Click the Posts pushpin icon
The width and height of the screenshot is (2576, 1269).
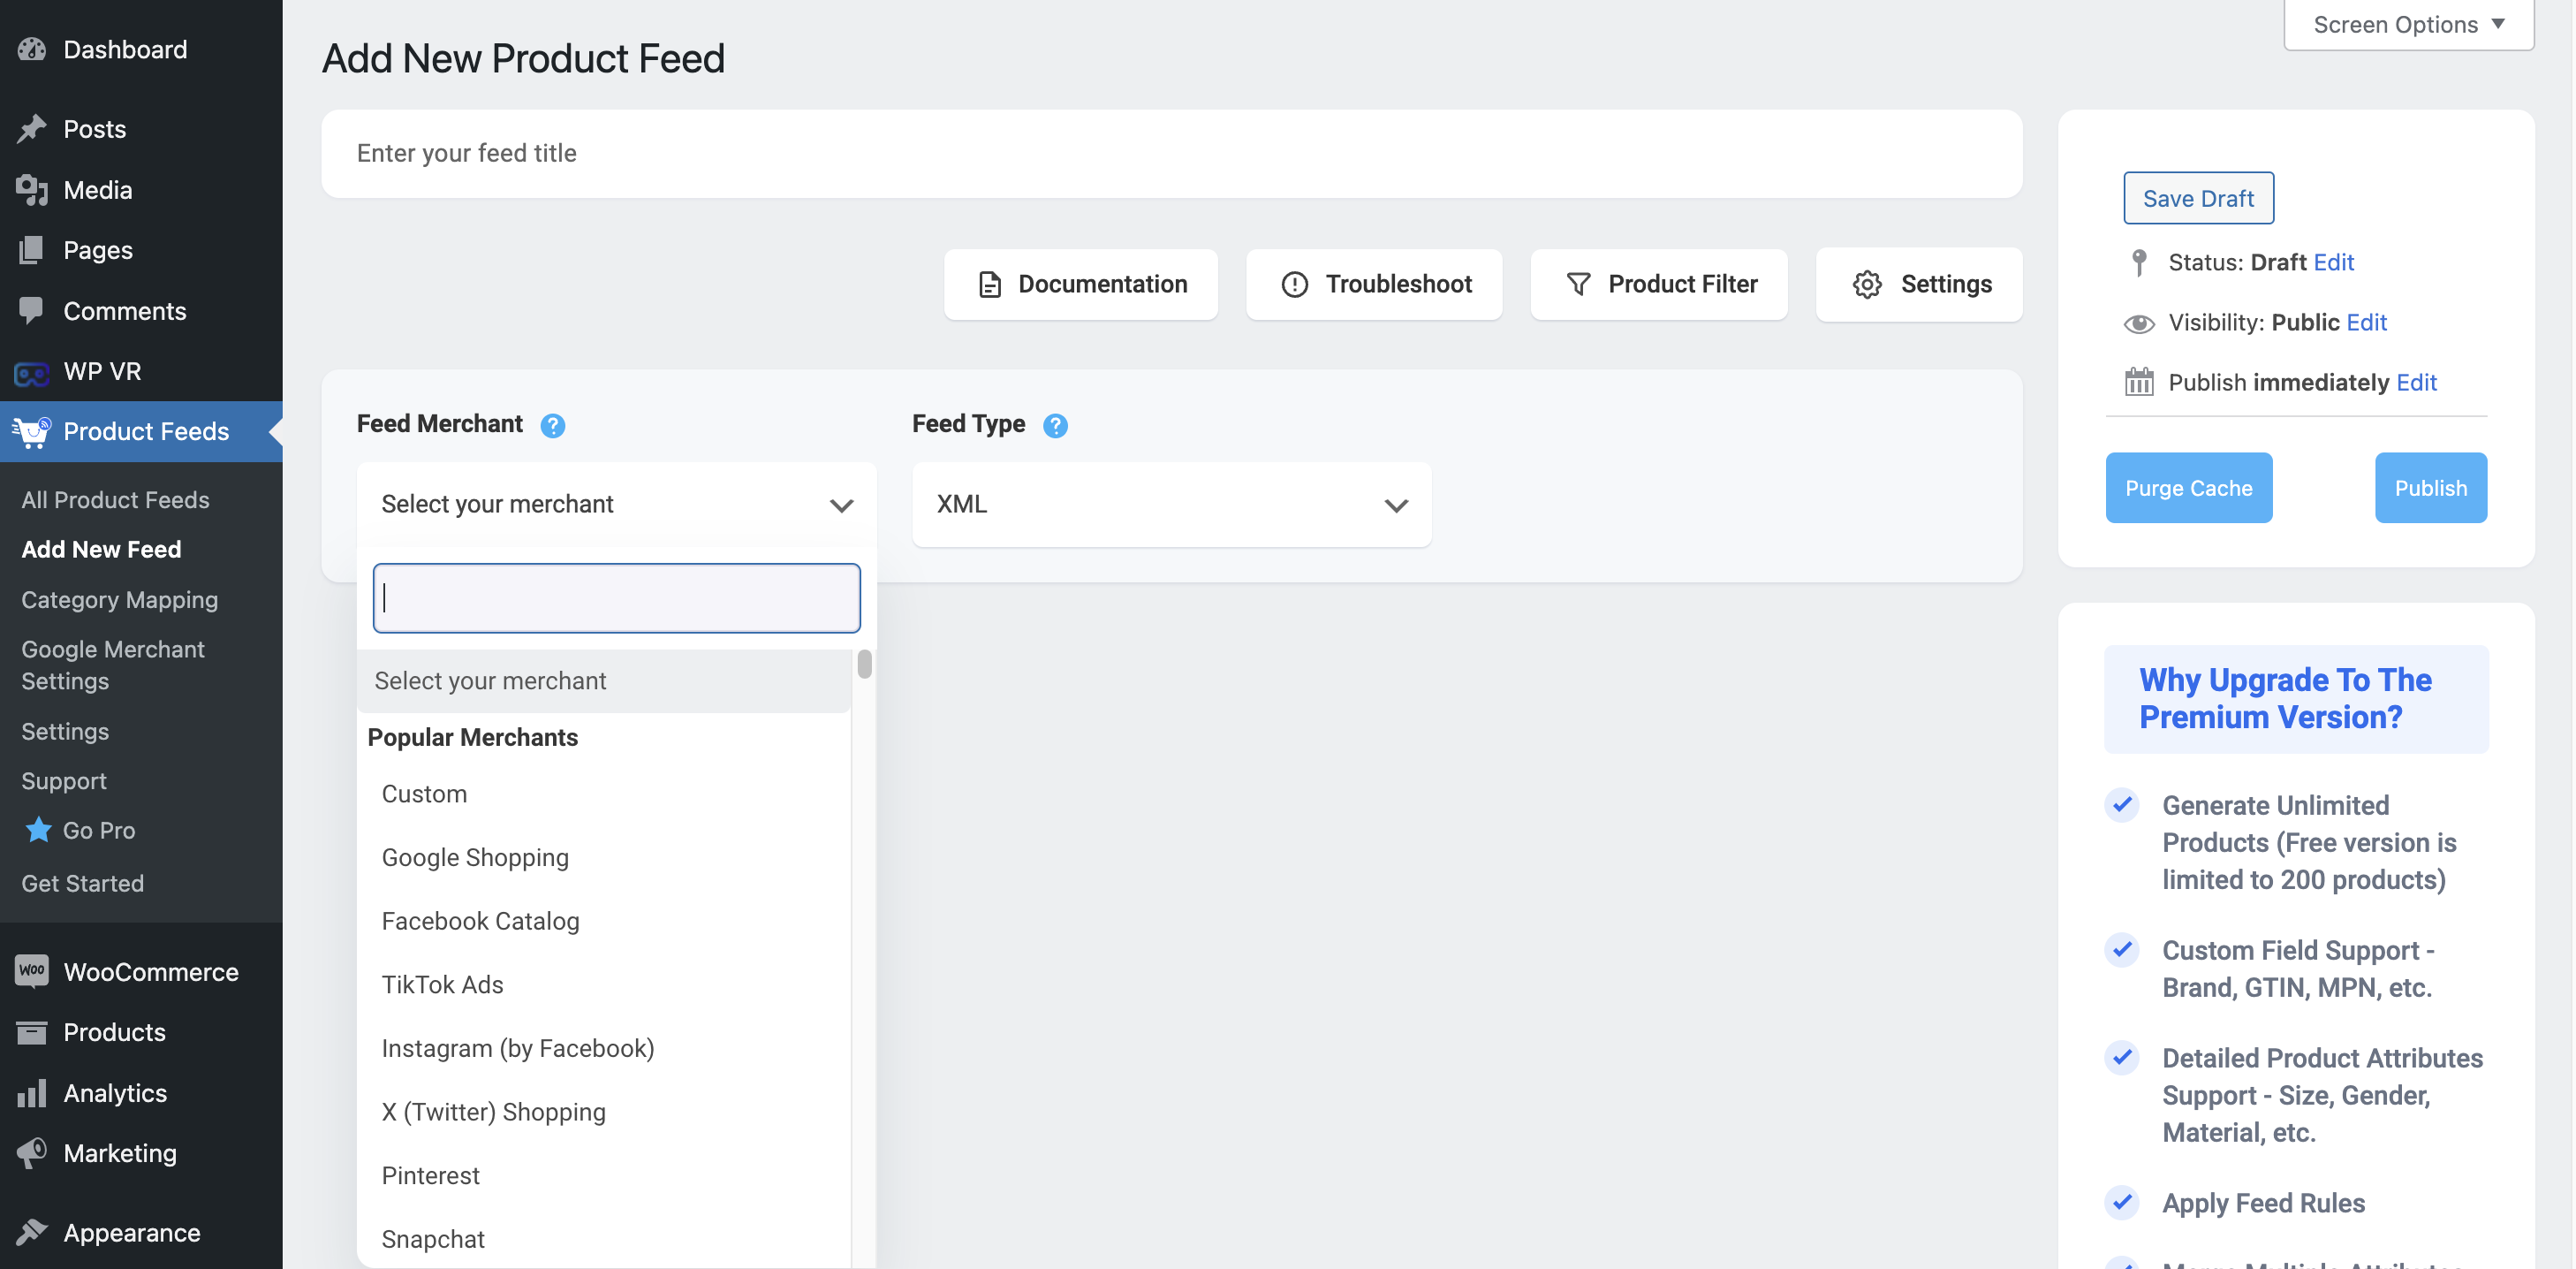click(32, 129)
